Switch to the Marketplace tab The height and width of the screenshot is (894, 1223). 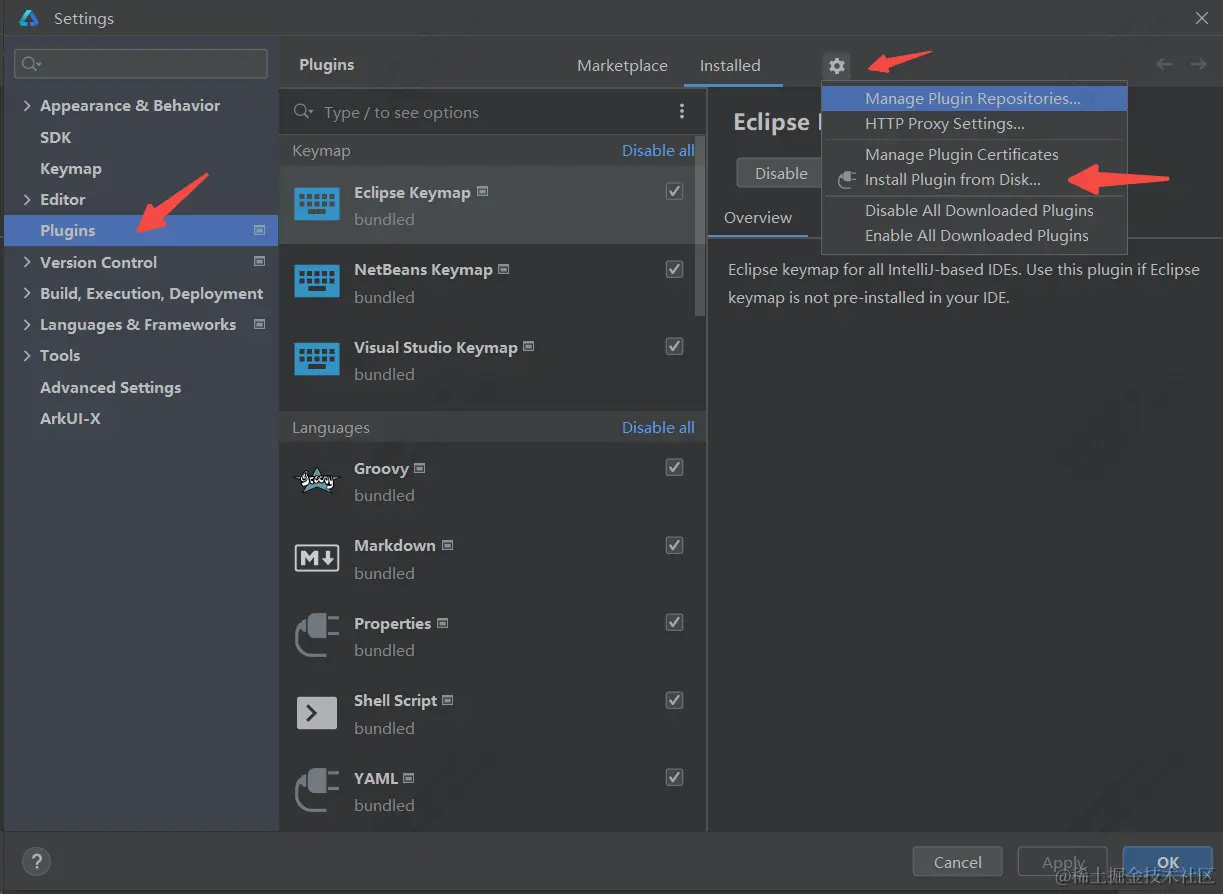pyautogui.click(x=622, y=65)
